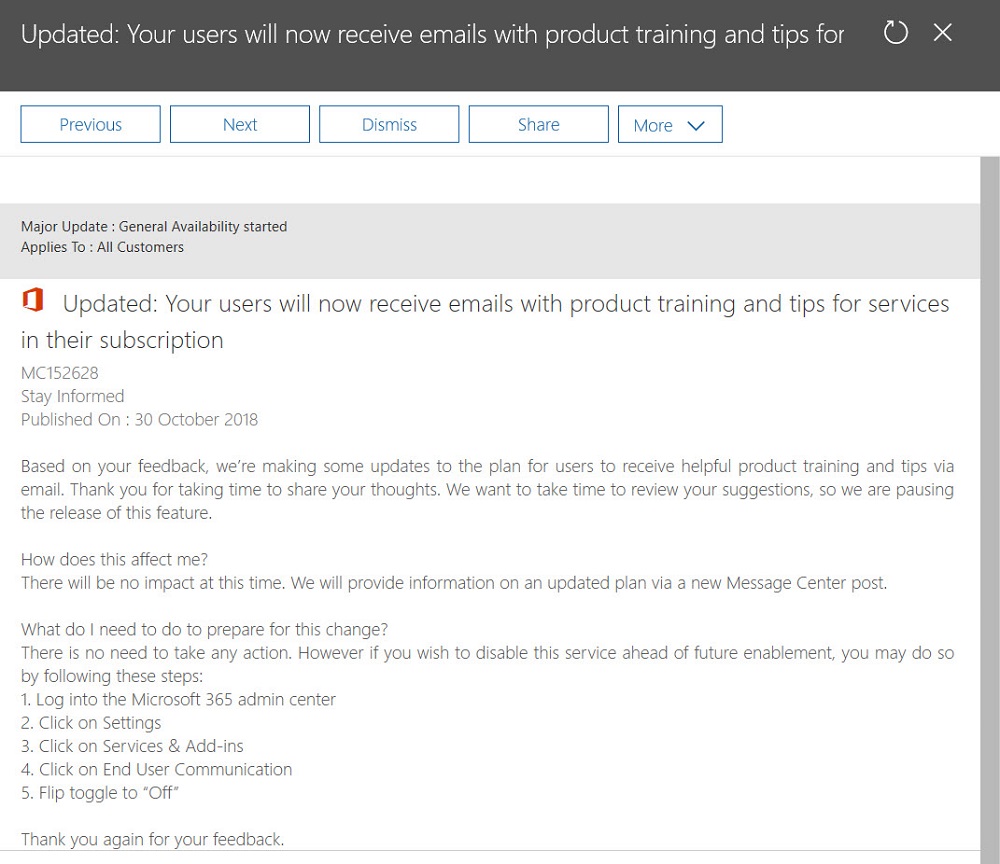
Task: Select the message ID MC152628
Action: click(x=60, y=374)
